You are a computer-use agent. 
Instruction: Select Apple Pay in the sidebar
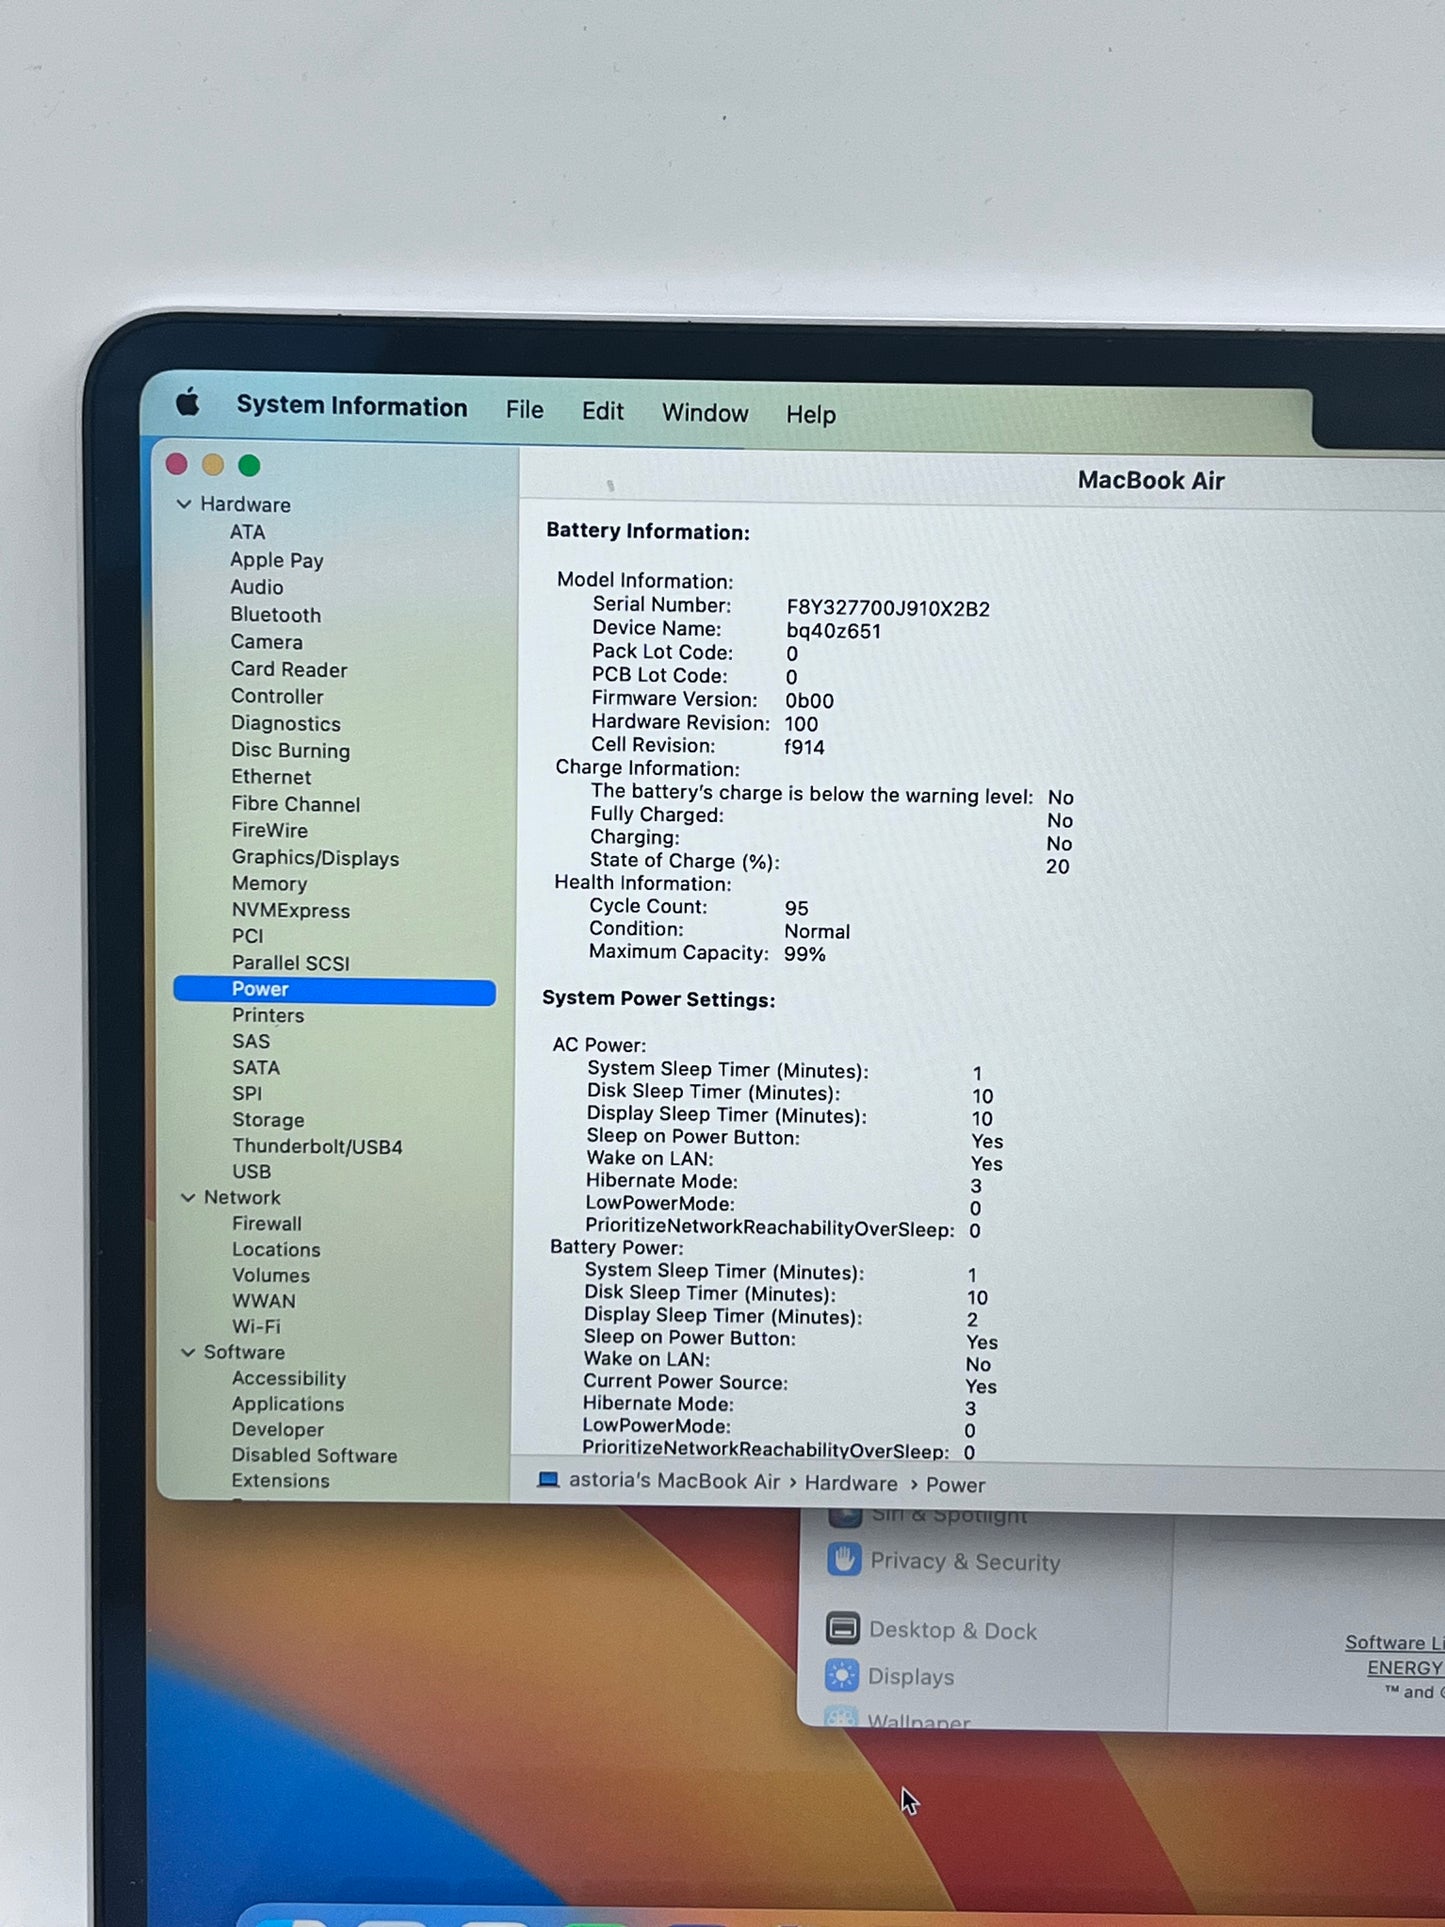coord(277,560)
